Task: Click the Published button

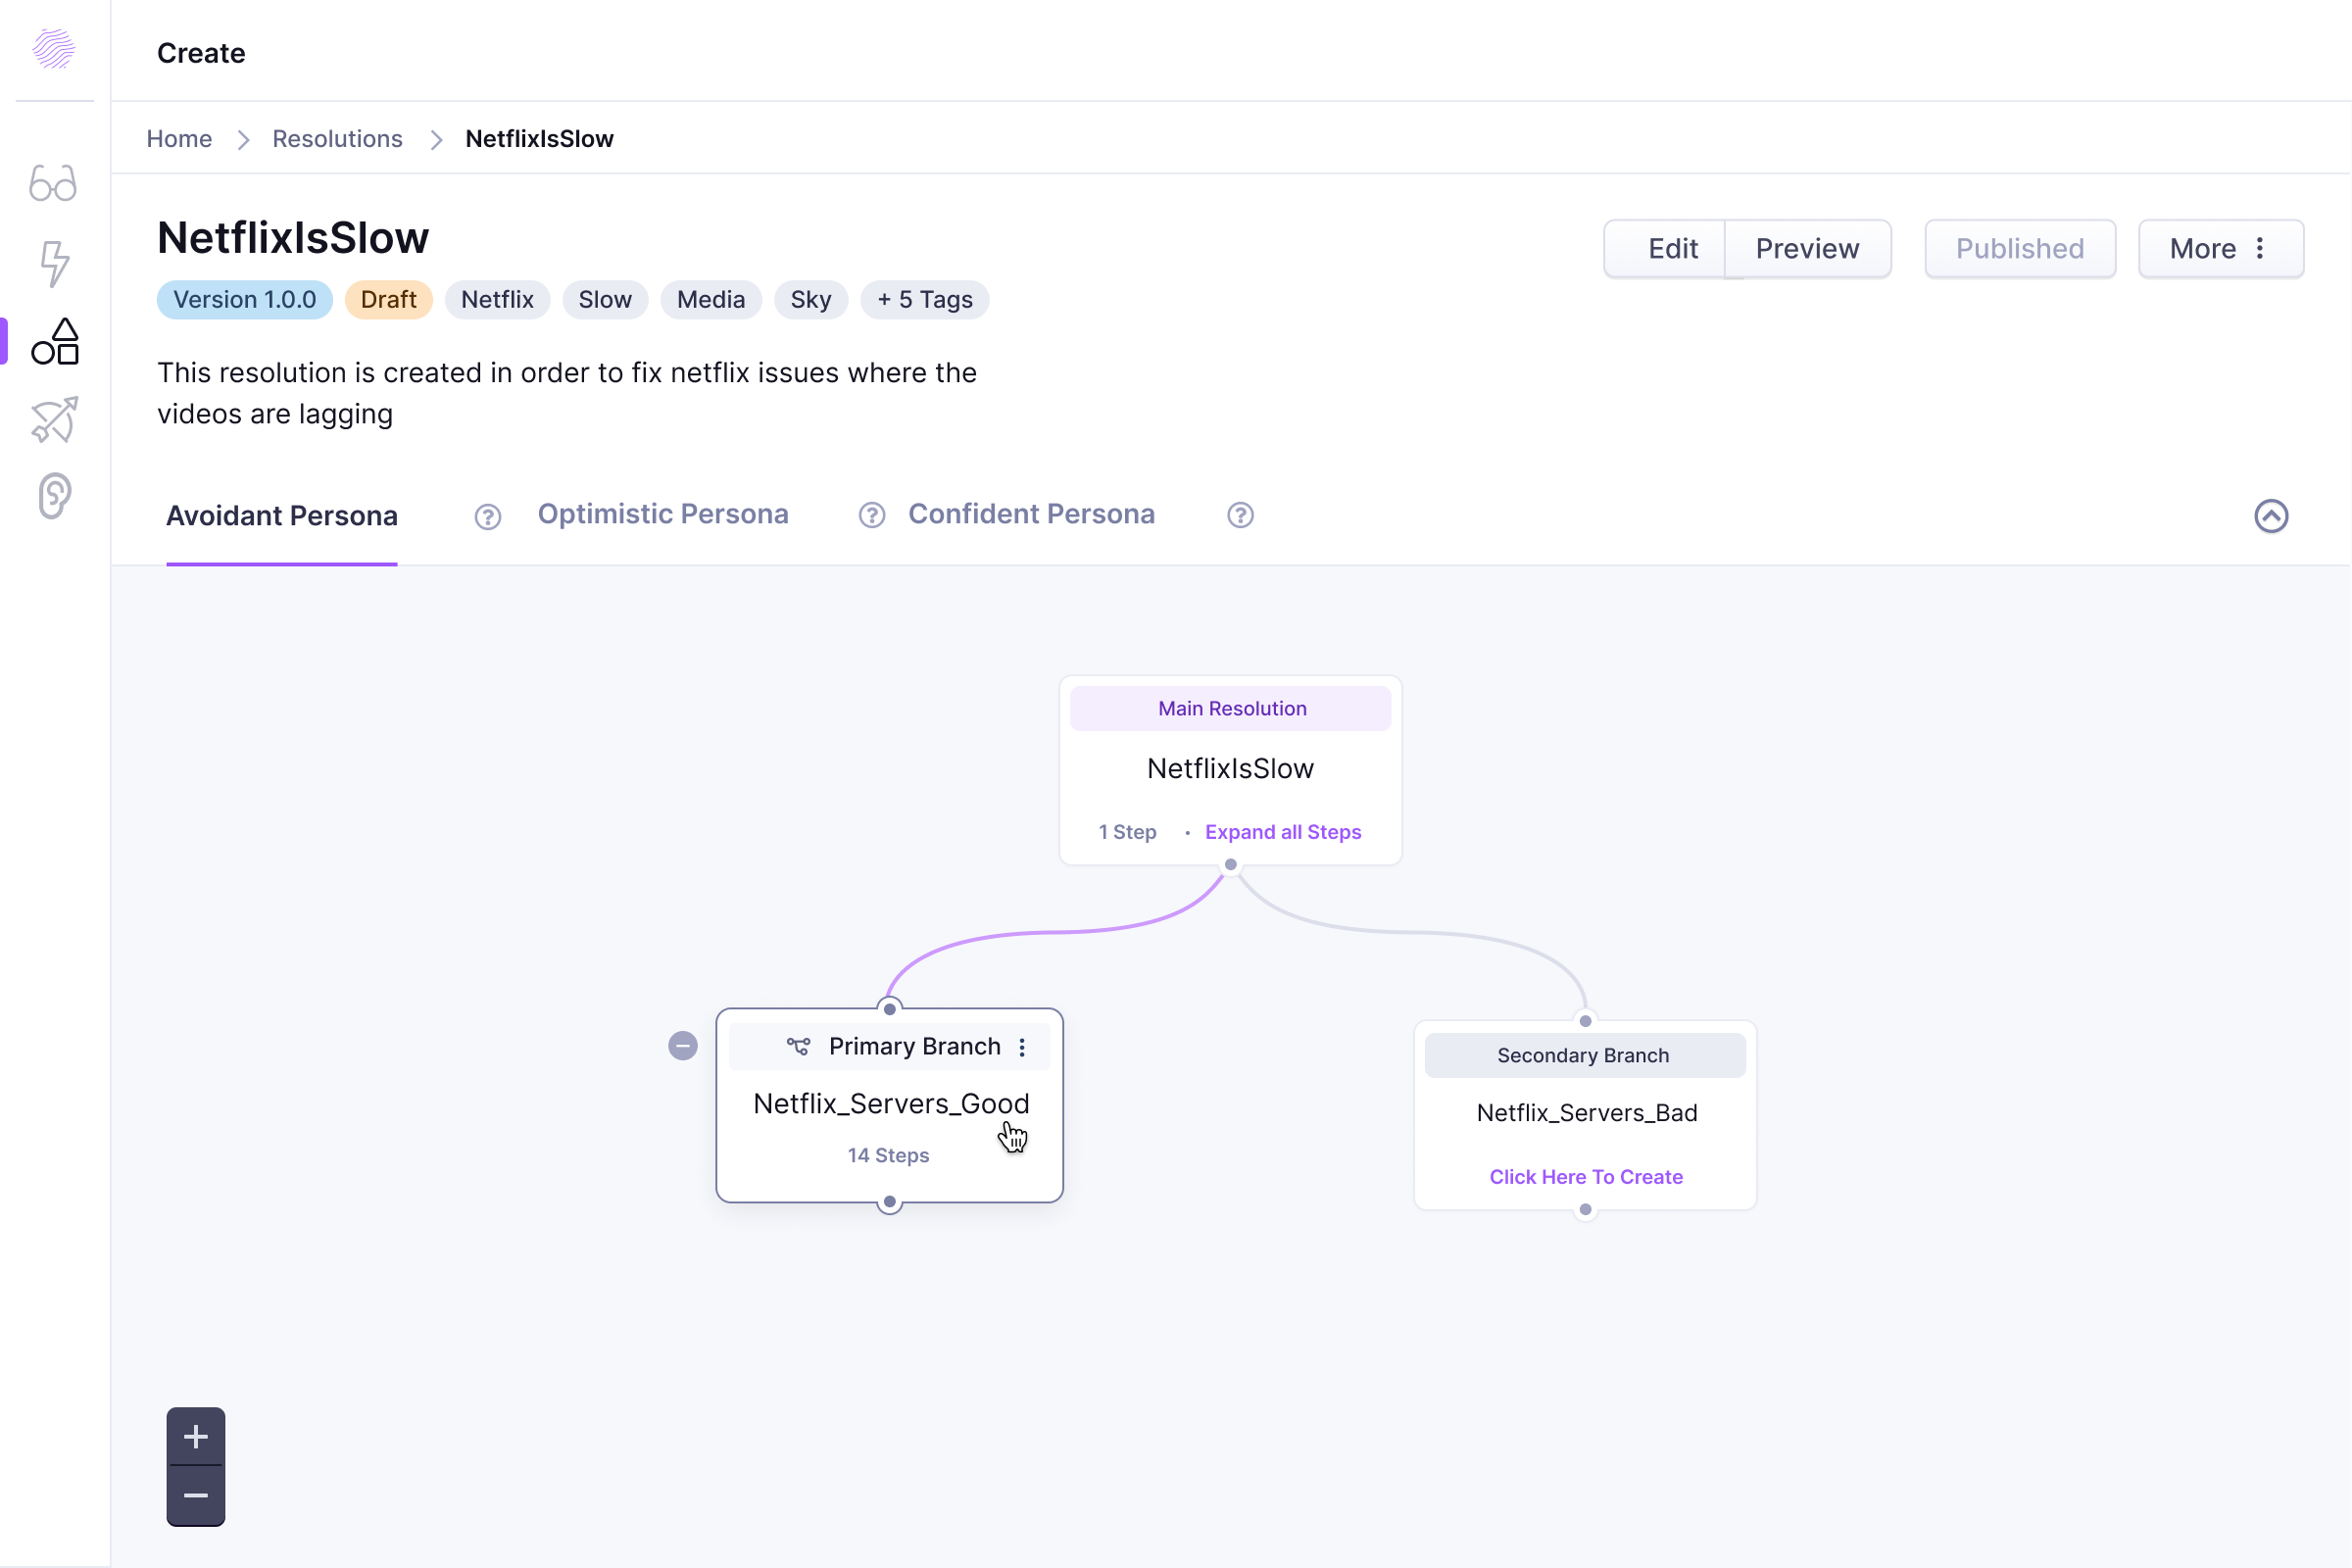Action: point(2020,249)
